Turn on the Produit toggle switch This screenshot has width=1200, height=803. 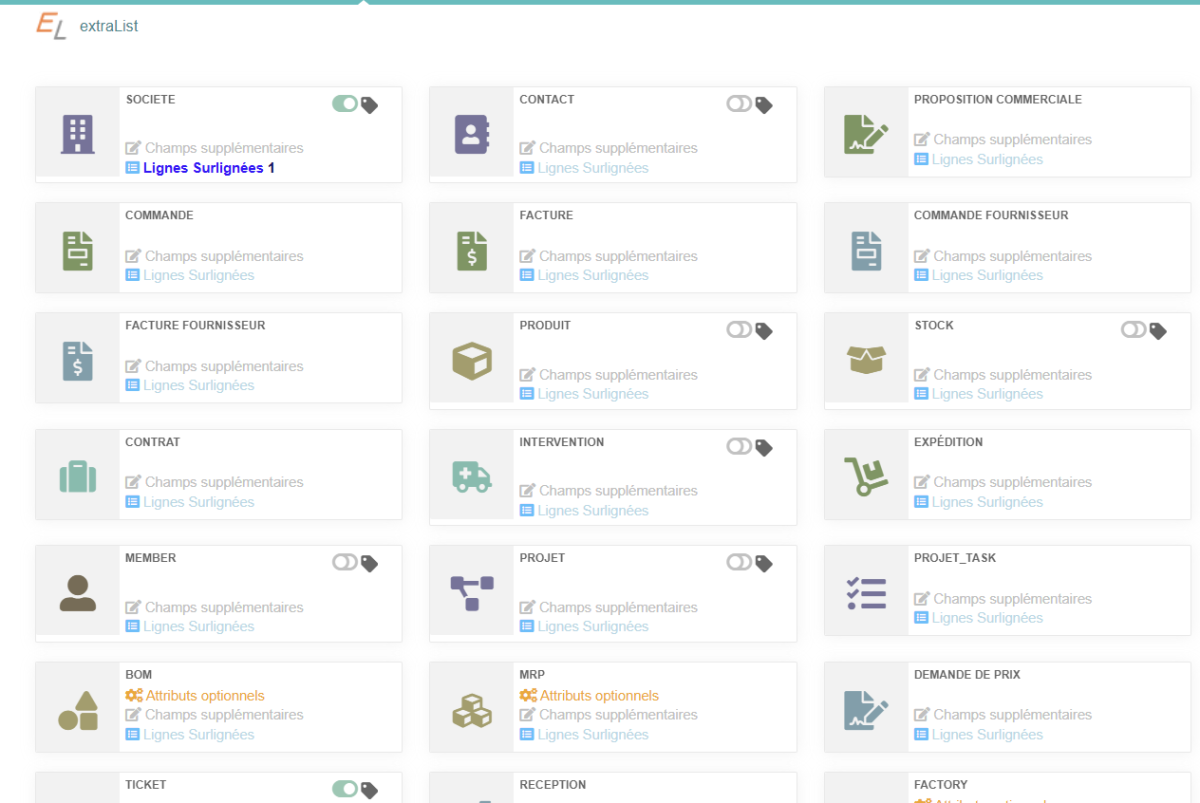pos(739,330)
